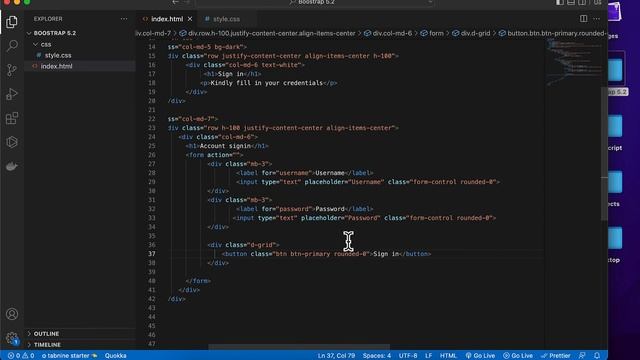The height and width of the screenshot is (360, 640).
Task: Switch to the style.css editor tab
Action: tap(227, 19)
